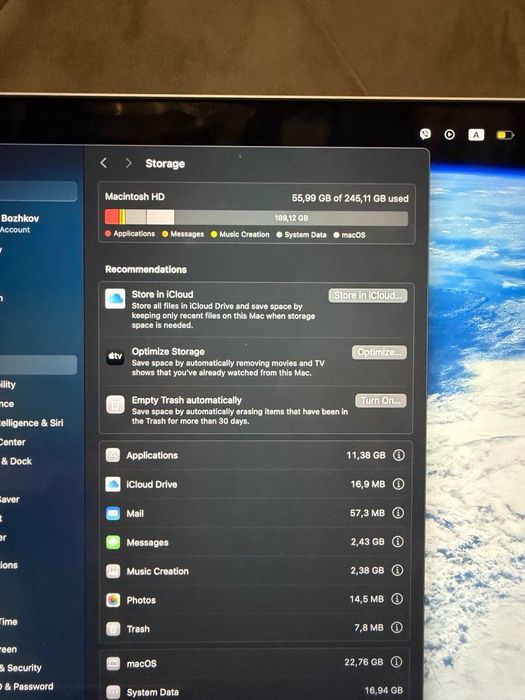525x700 pixels.
Task: Click the Photos flower icon
Action: pos(113,600)
